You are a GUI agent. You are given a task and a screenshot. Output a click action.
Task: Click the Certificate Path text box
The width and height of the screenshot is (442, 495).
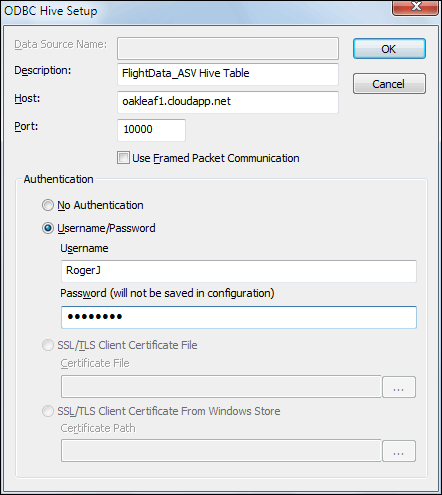coord(221,451)
